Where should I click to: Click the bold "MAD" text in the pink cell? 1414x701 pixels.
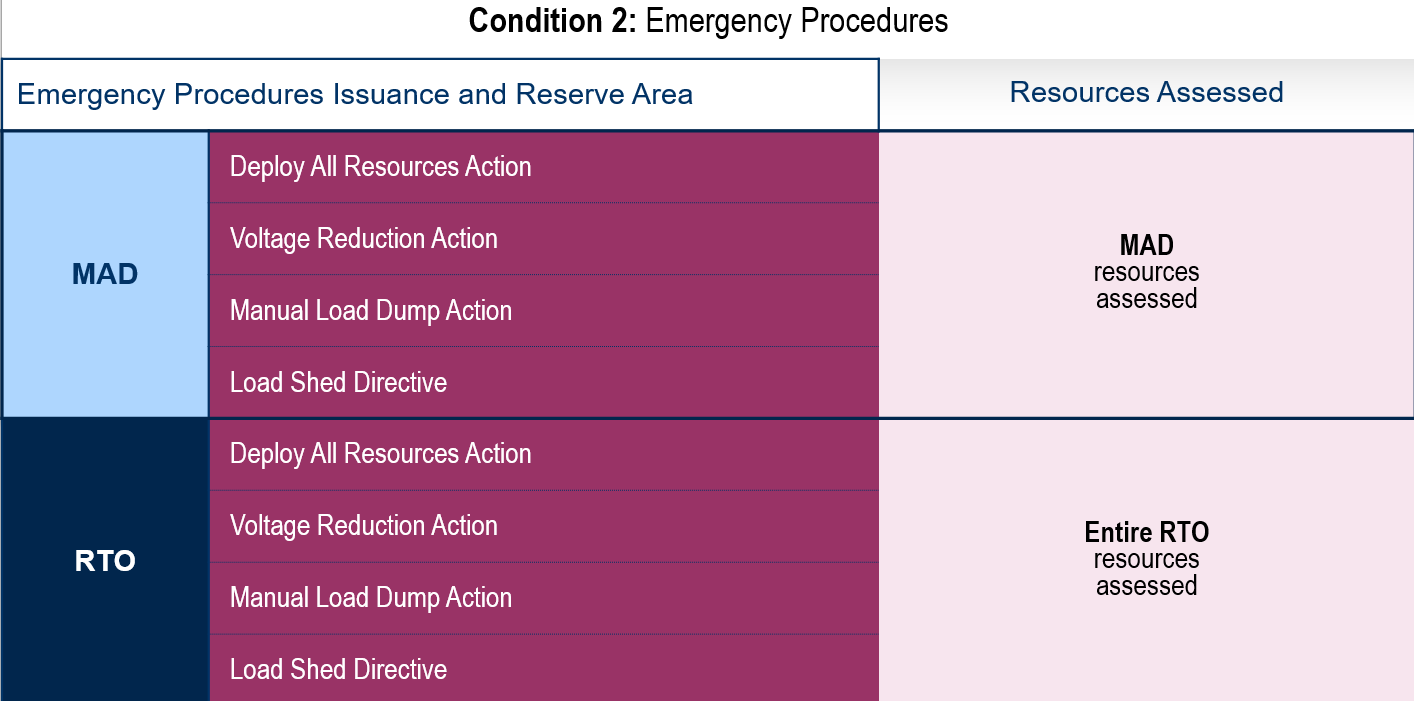pos(1146,245)
